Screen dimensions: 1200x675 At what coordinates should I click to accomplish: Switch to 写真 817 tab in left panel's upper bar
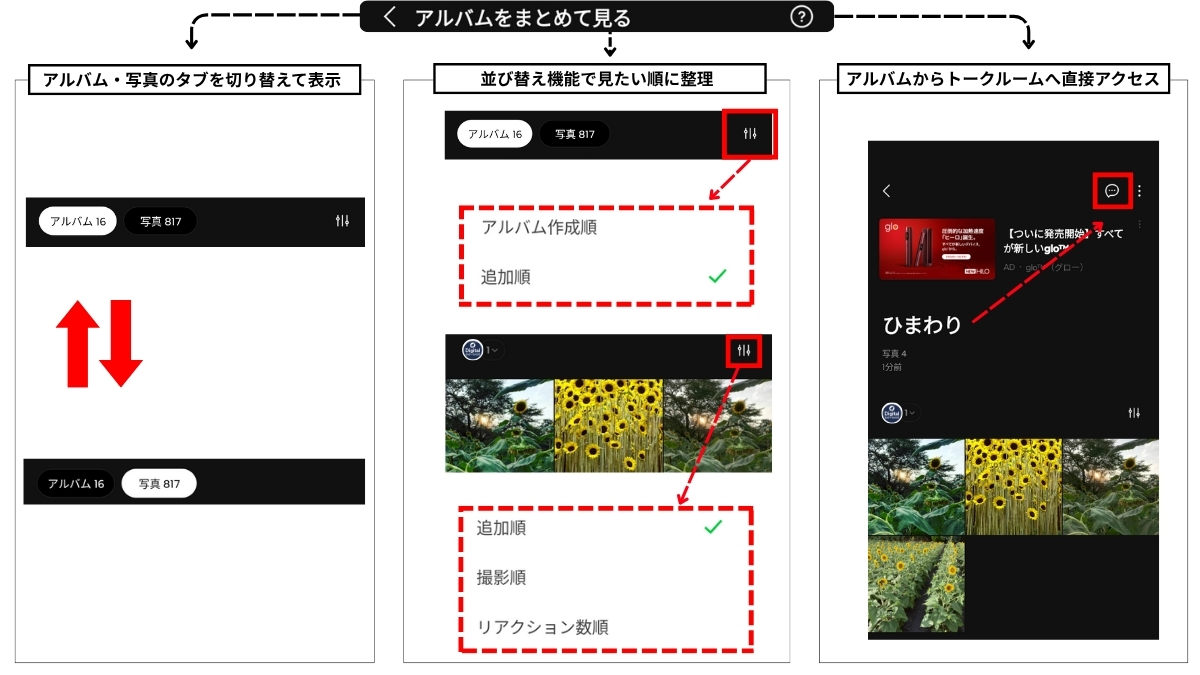160,221
